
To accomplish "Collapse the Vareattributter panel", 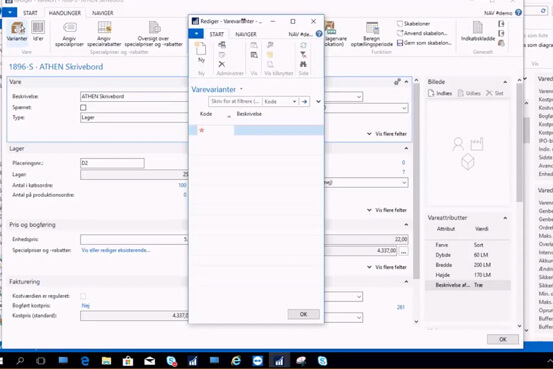I will coord(505,218).
